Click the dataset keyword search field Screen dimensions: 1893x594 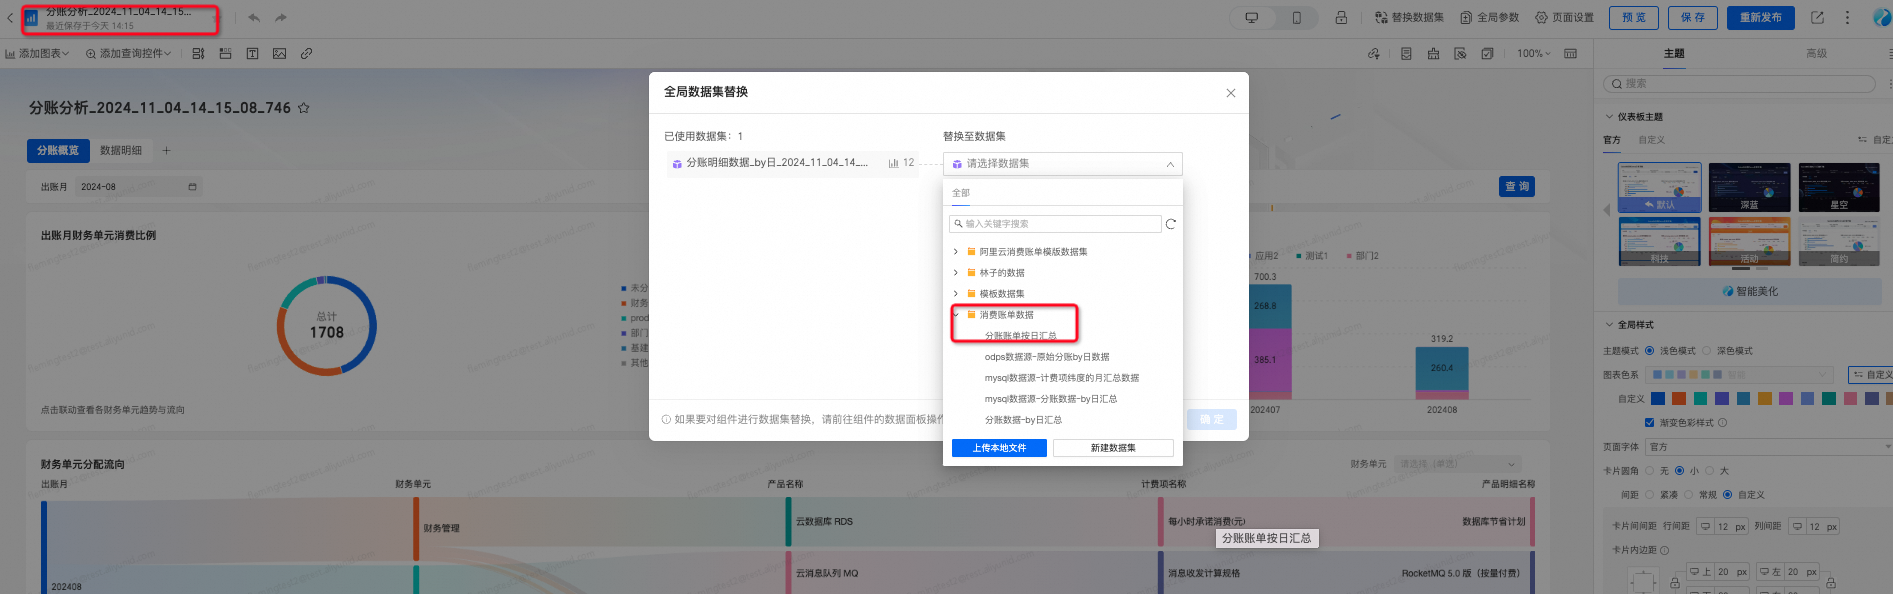point(1055,224)
